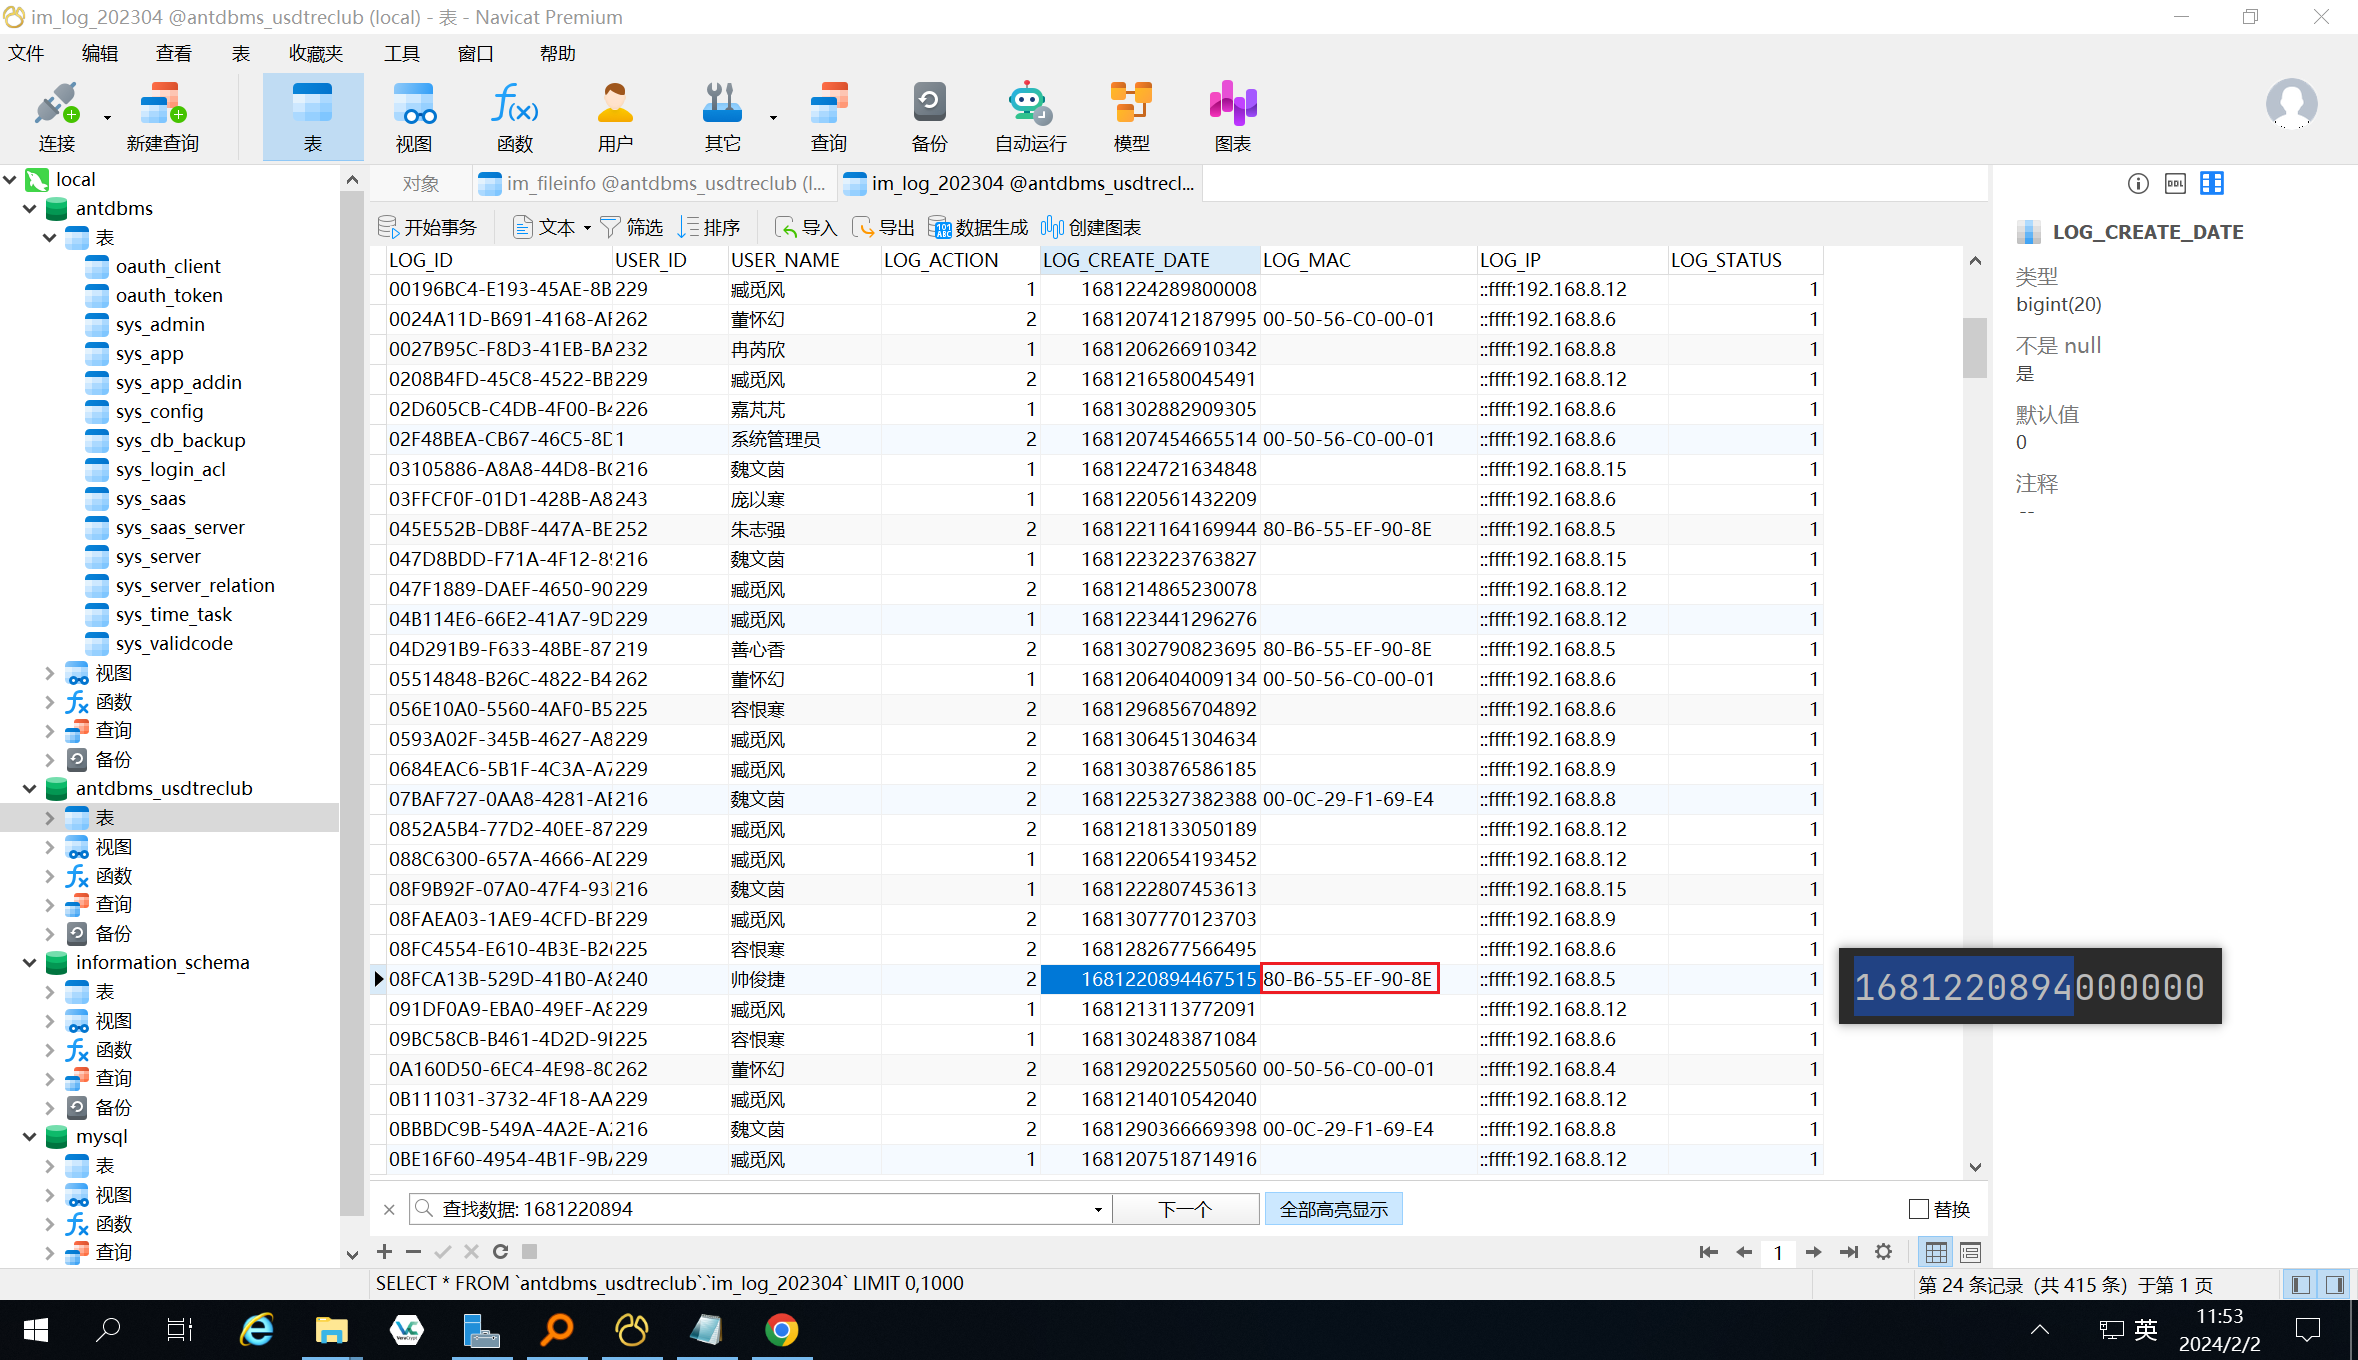Select the sys_config table in tree
The width and height of the screenshot is (2358, 1360).
tap(159, 411)
